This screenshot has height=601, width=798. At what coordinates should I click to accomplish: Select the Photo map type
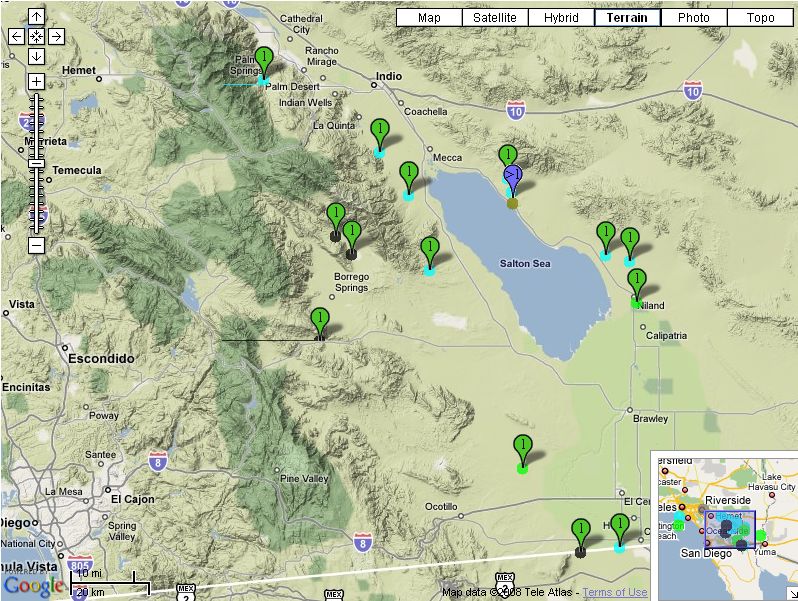pyautogui.click(x=693, y=17)
